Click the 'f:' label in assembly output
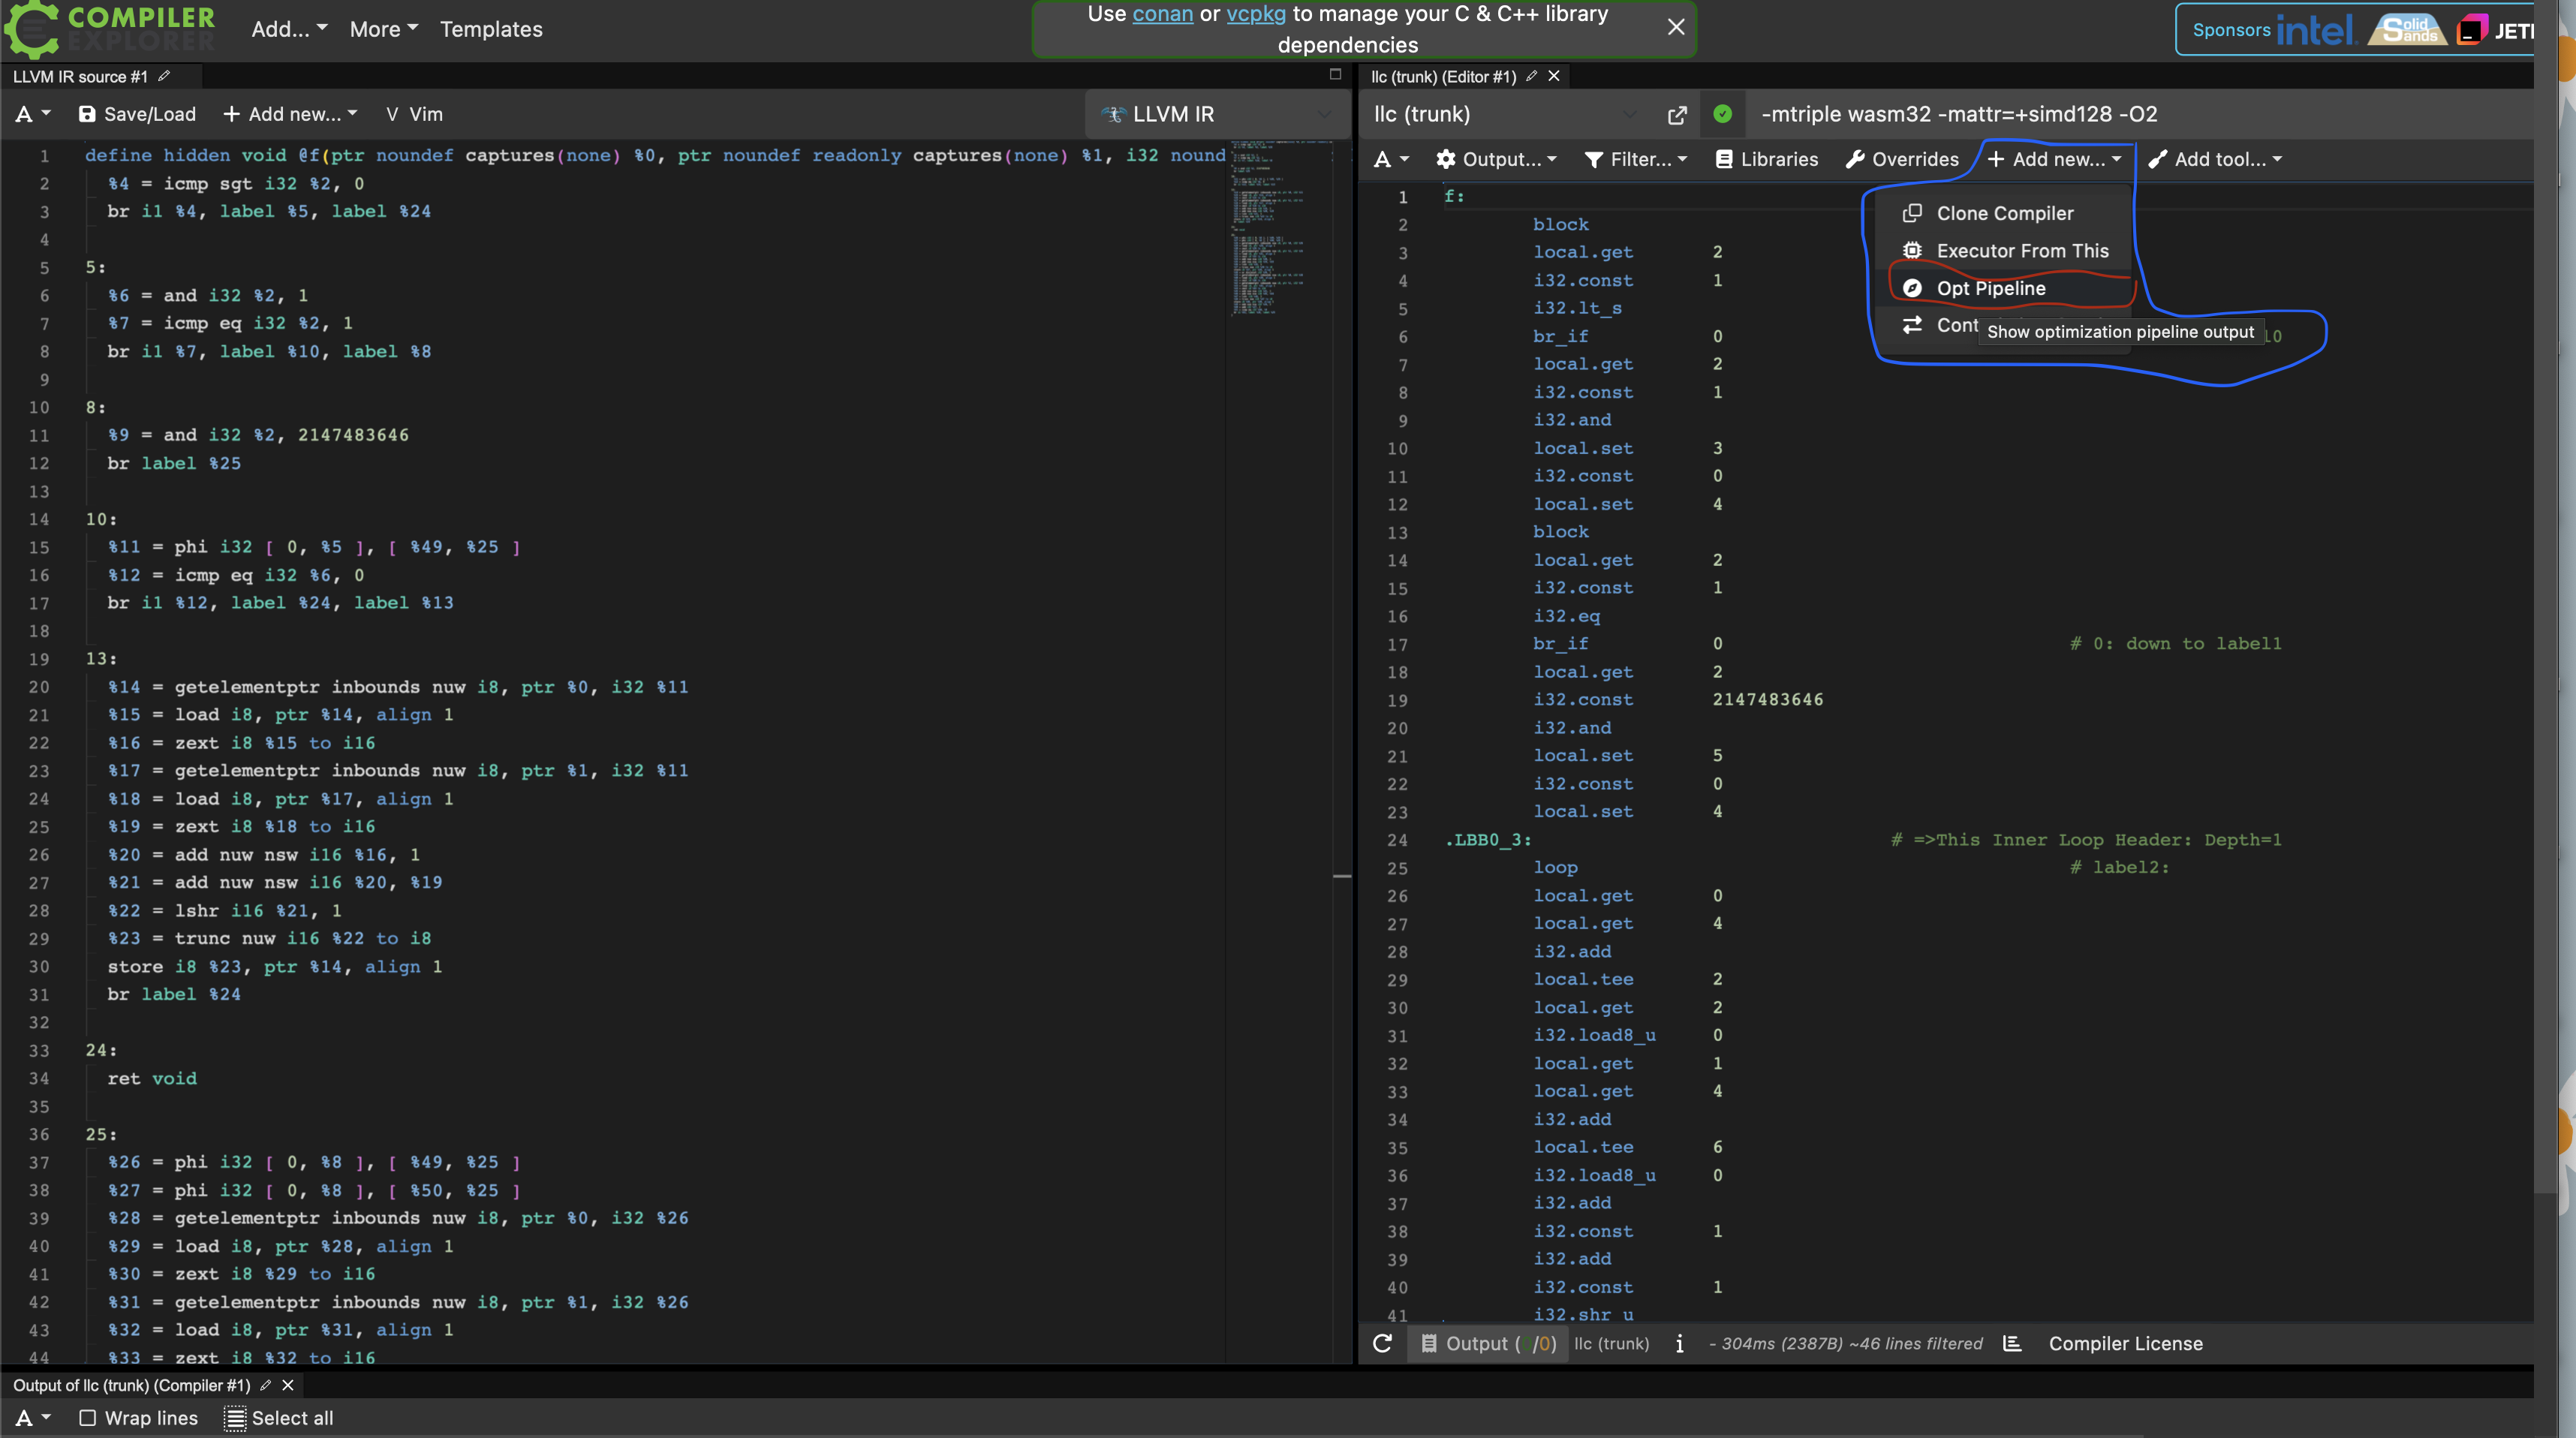The width and height of the screenshot is (2576, 1438). tap(1454, 196)
